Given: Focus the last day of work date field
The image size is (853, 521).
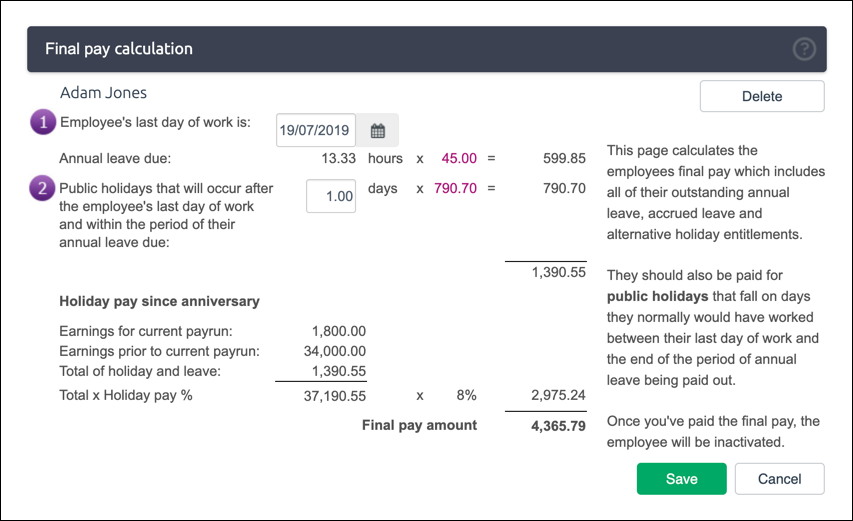Looking at the screenshot, I should pyautogui.click(x=315, y=130).
